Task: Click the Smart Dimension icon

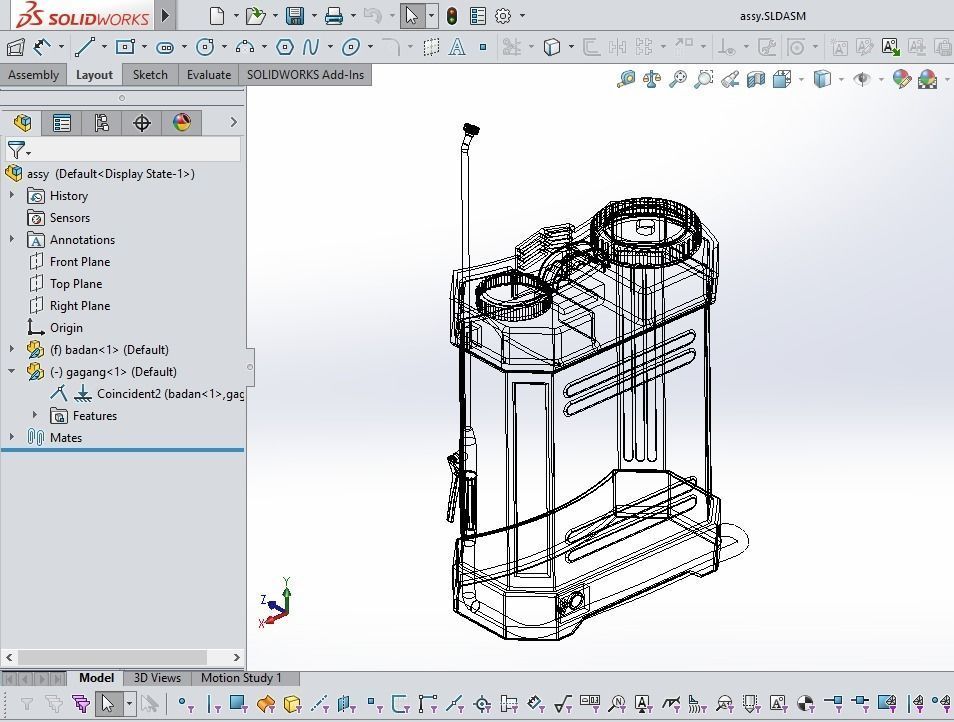Action: click(41, 47)
